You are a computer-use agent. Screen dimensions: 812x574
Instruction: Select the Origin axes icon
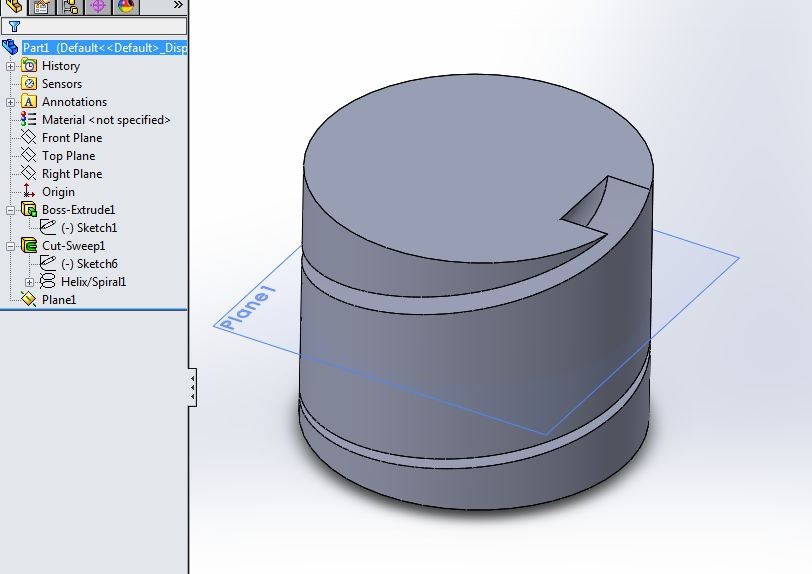coord(28,191)
